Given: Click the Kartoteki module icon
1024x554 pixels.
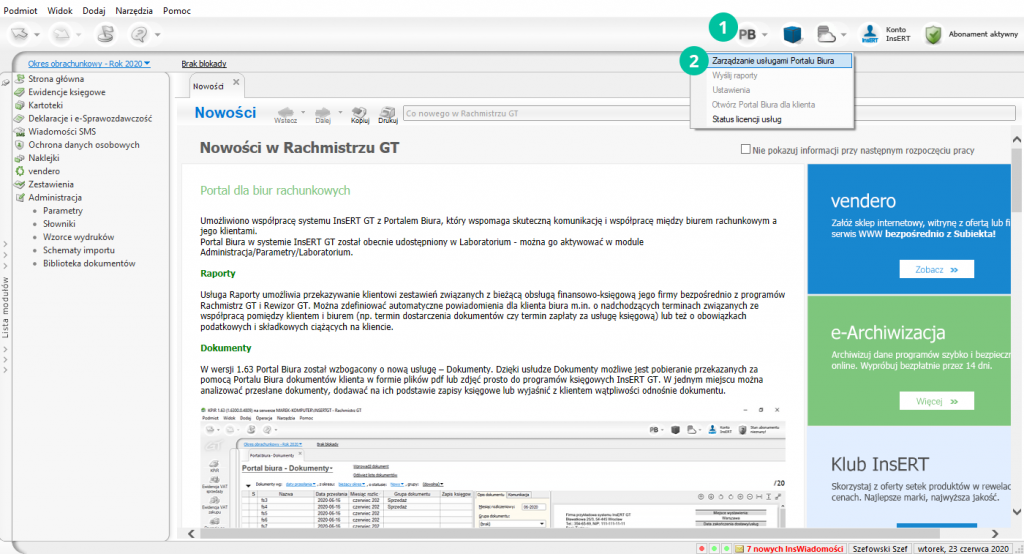Looking at the screenshot, I should [x=20, y=105].
